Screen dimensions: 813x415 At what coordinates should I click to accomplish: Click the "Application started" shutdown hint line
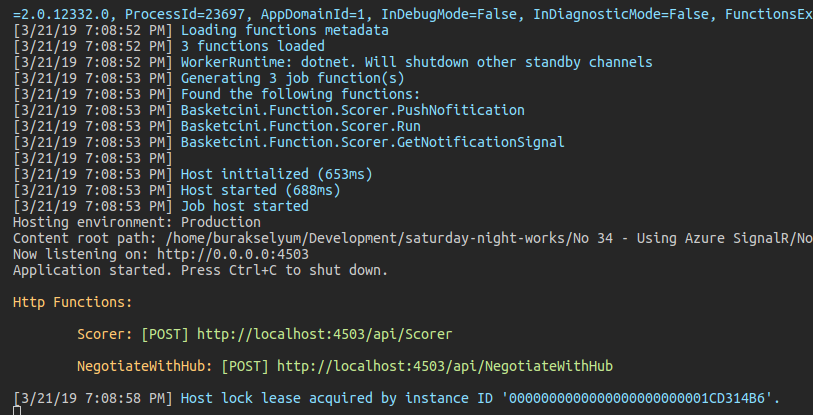200,270
